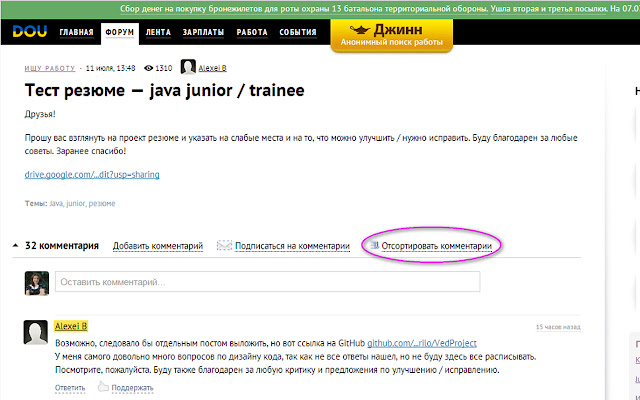Click the sort comments icon
640x400 pixels.
[374, 245]
